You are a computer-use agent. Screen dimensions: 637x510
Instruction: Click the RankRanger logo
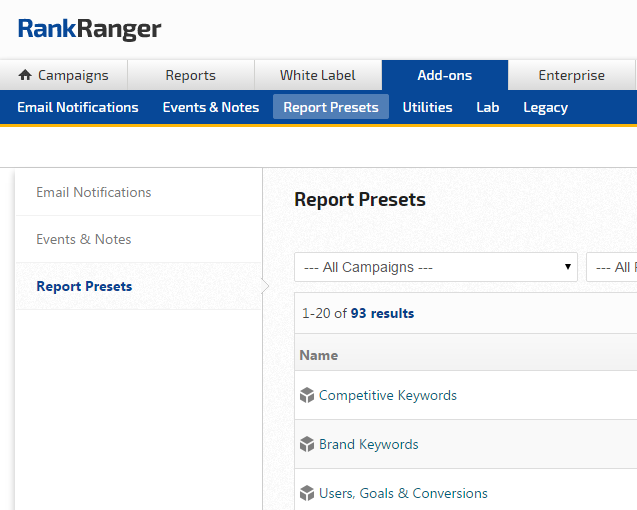coord(89,29)
